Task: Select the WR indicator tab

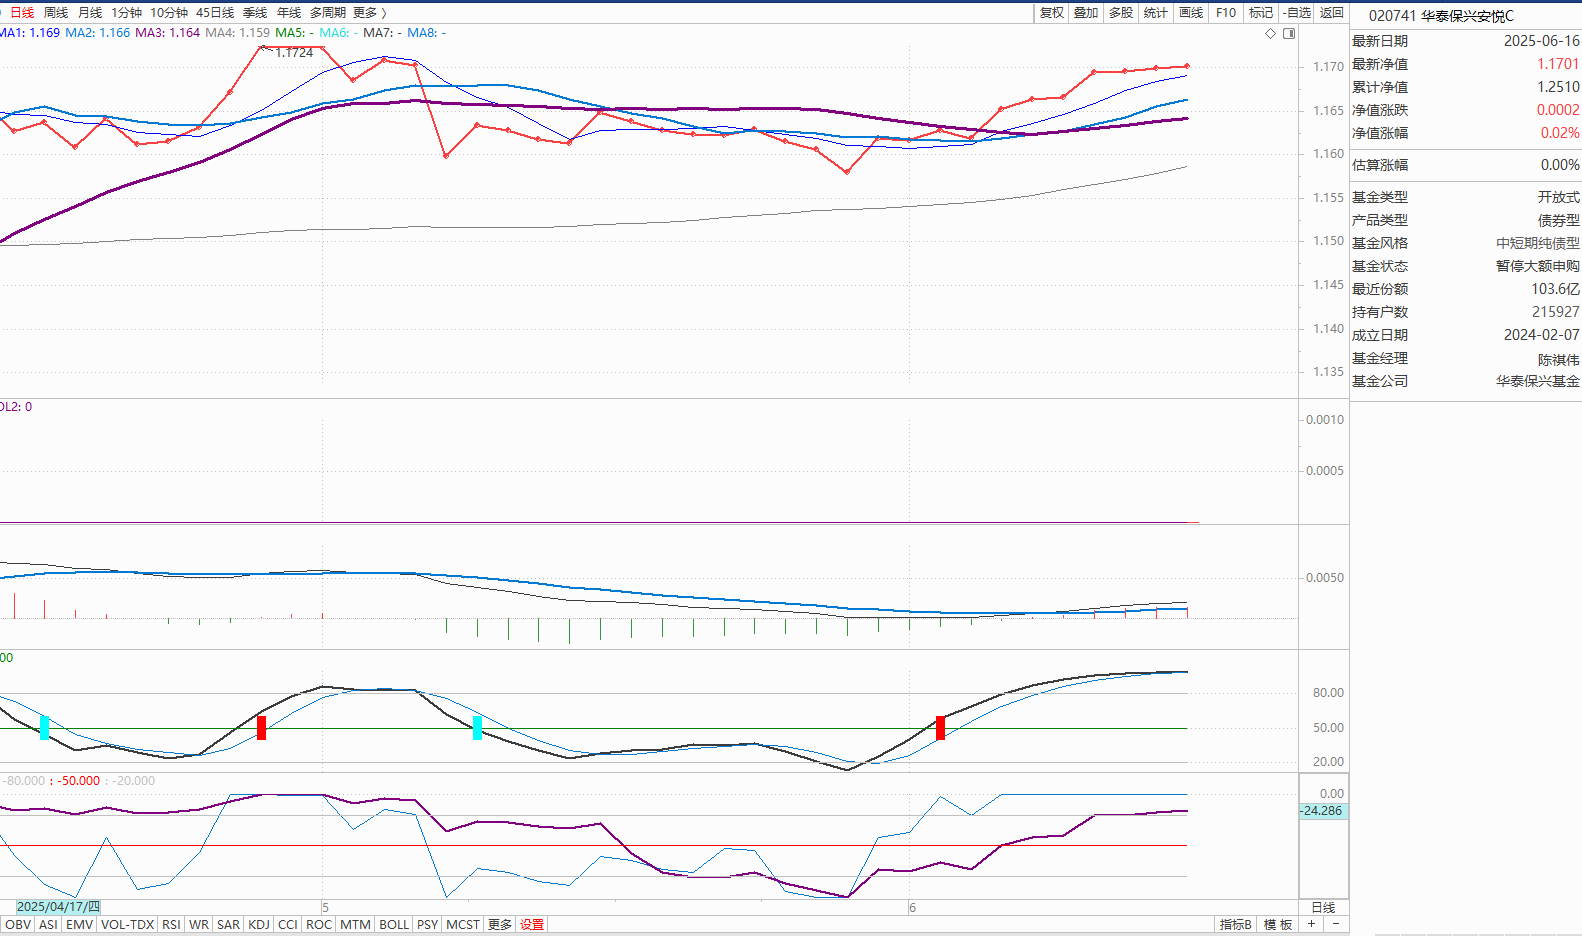Action: tap(199, 925)
